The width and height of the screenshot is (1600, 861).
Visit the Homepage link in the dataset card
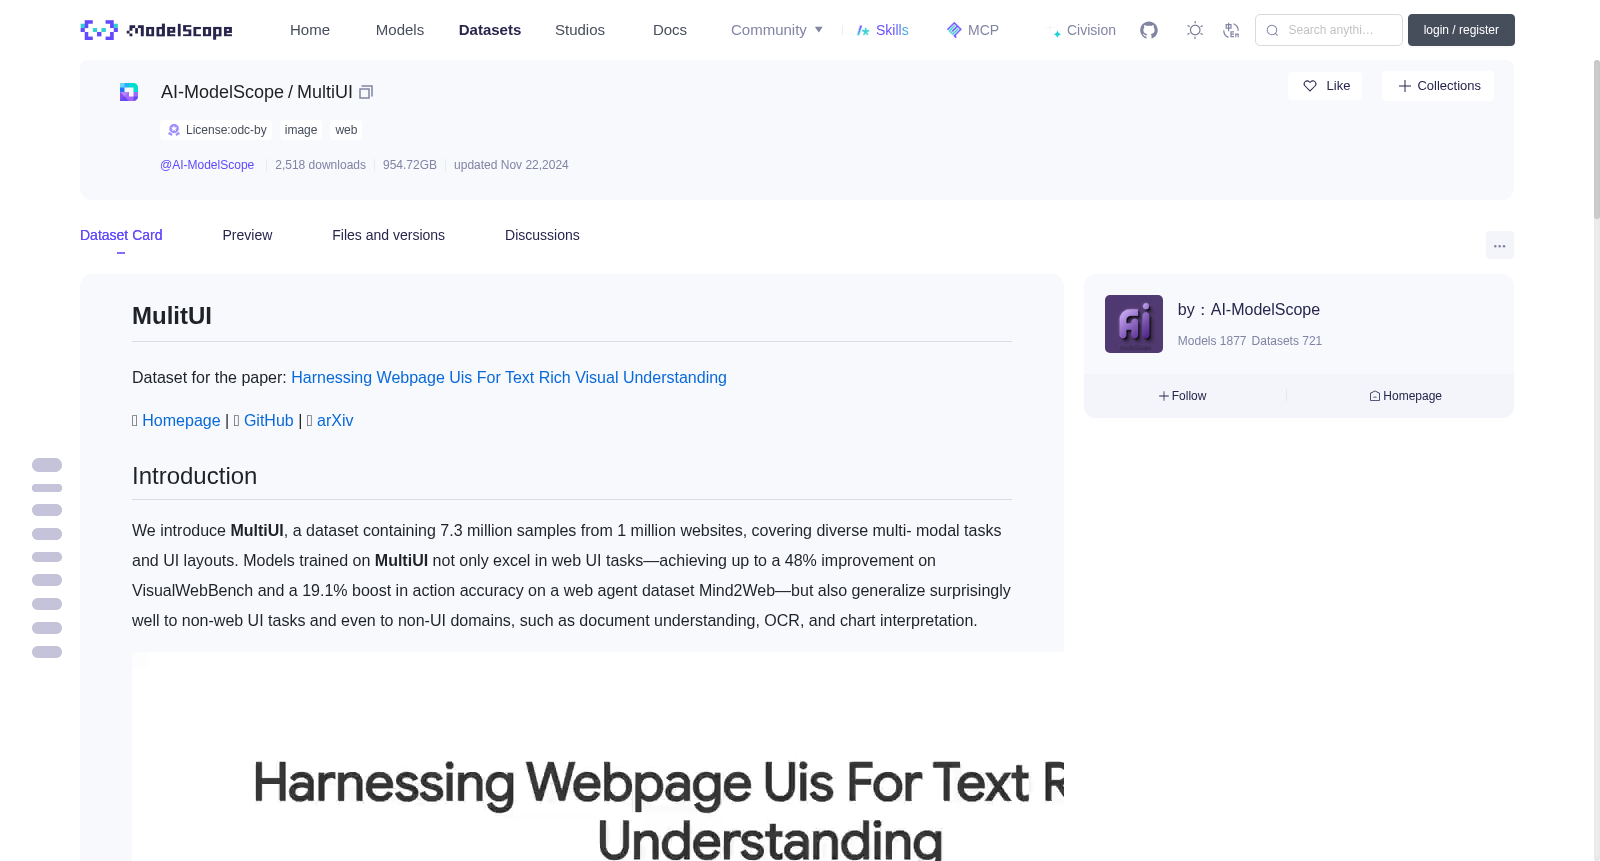pos(181,421)
